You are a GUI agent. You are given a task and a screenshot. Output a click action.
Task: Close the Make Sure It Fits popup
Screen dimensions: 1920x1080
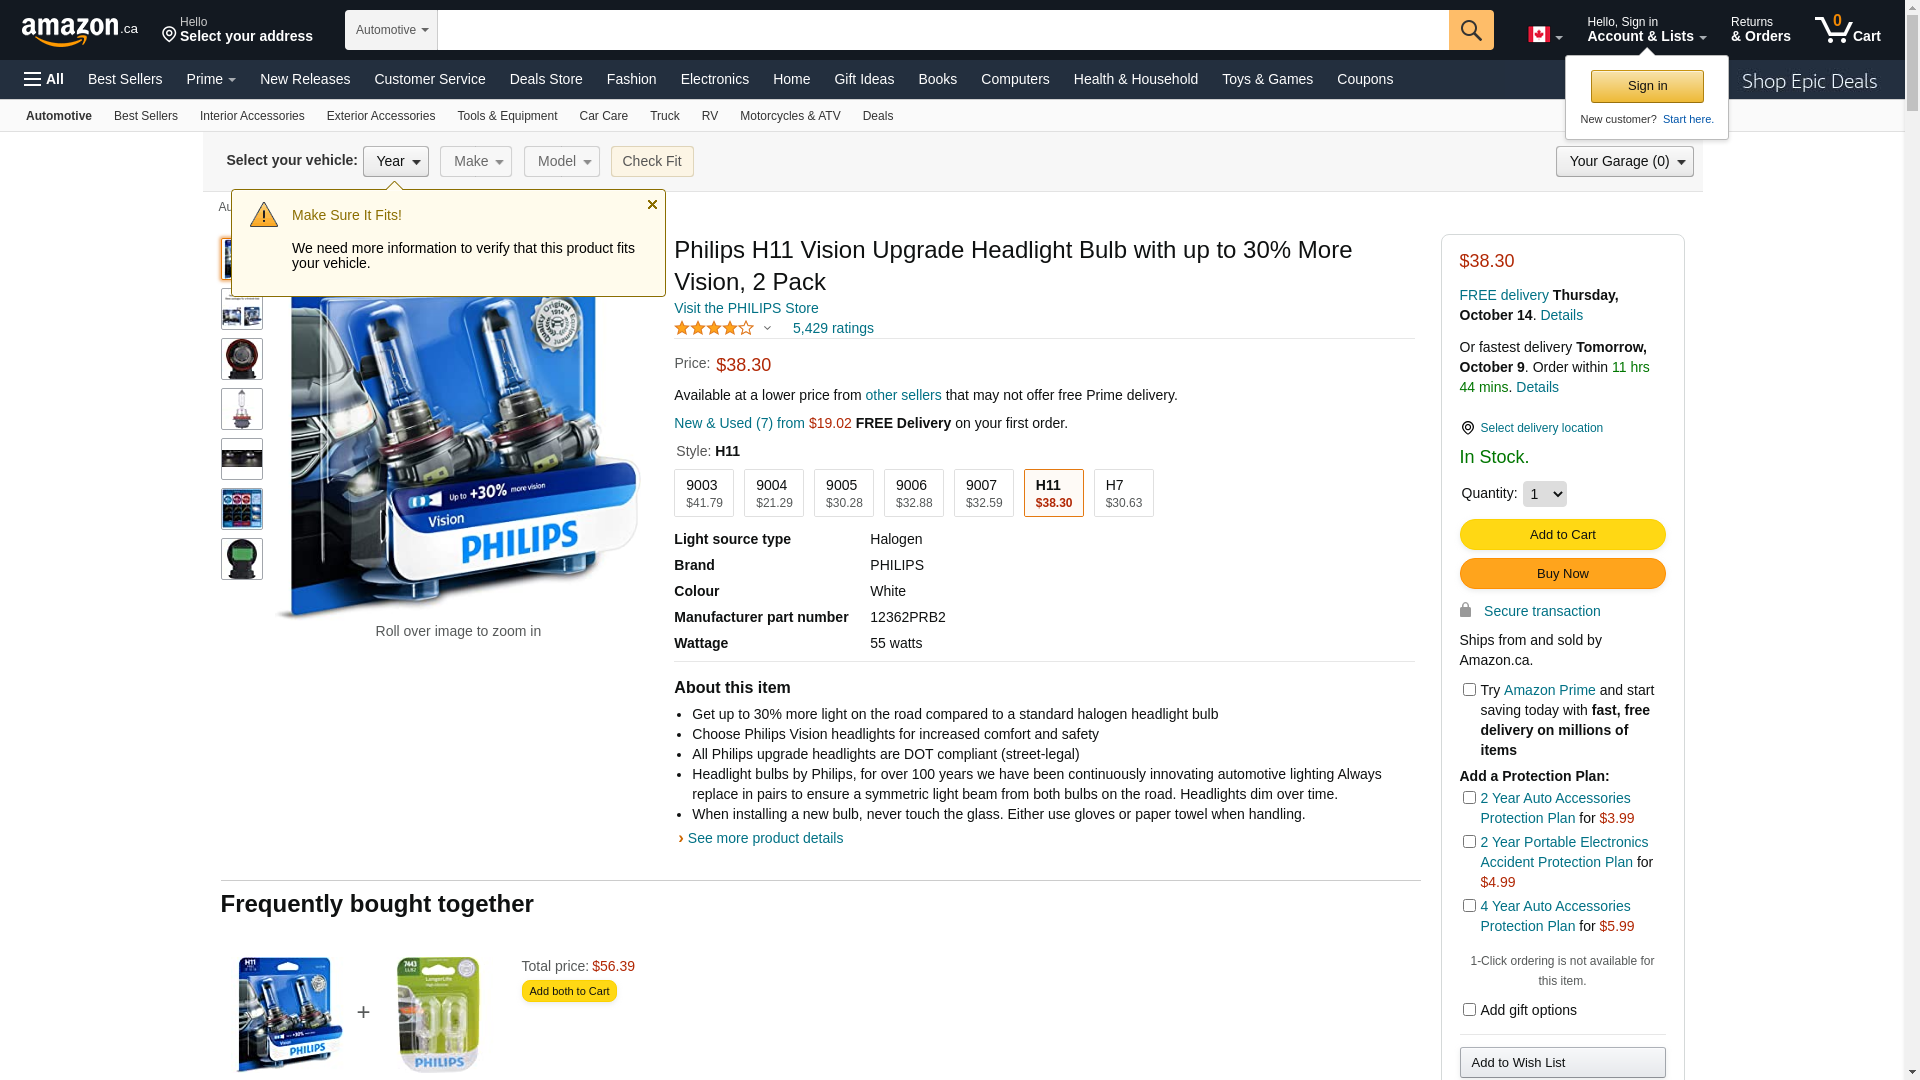[652, 205]
